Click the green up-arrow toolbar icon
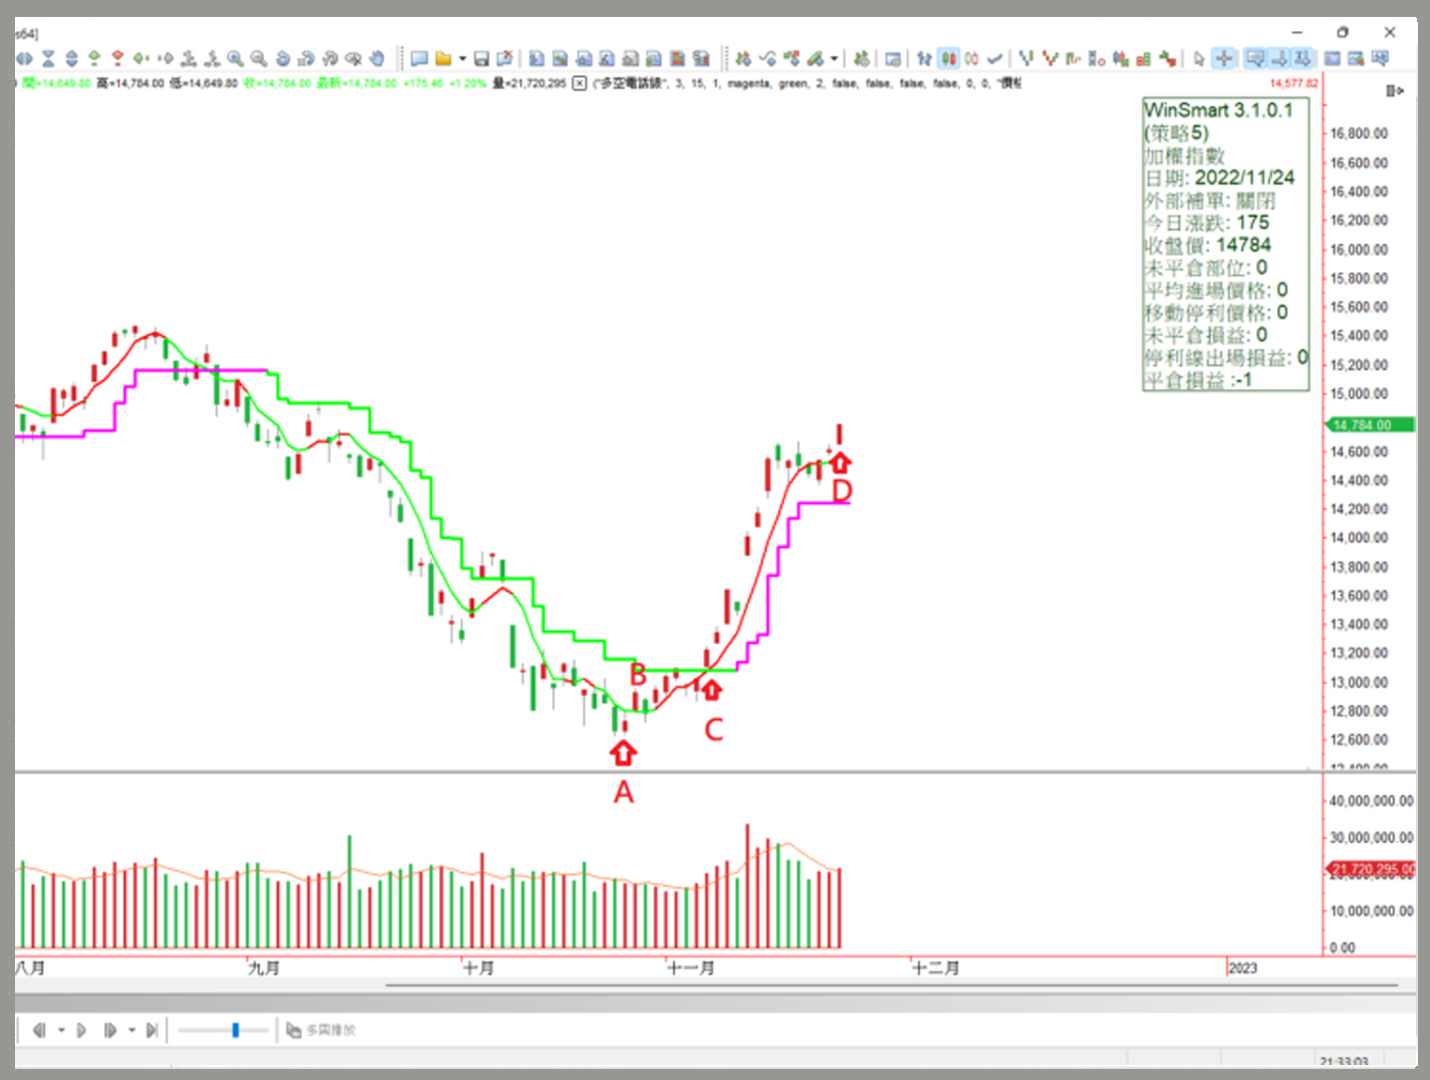 (x=94, y=59)
